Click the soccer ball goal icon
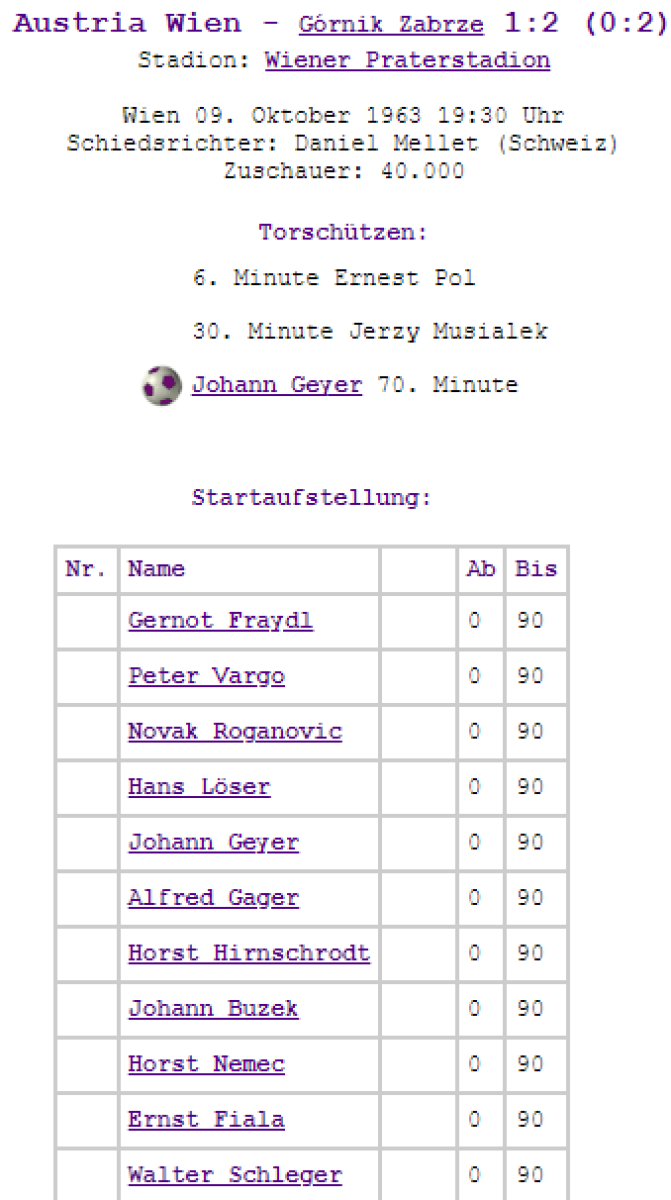 click(x=161, y=385)
